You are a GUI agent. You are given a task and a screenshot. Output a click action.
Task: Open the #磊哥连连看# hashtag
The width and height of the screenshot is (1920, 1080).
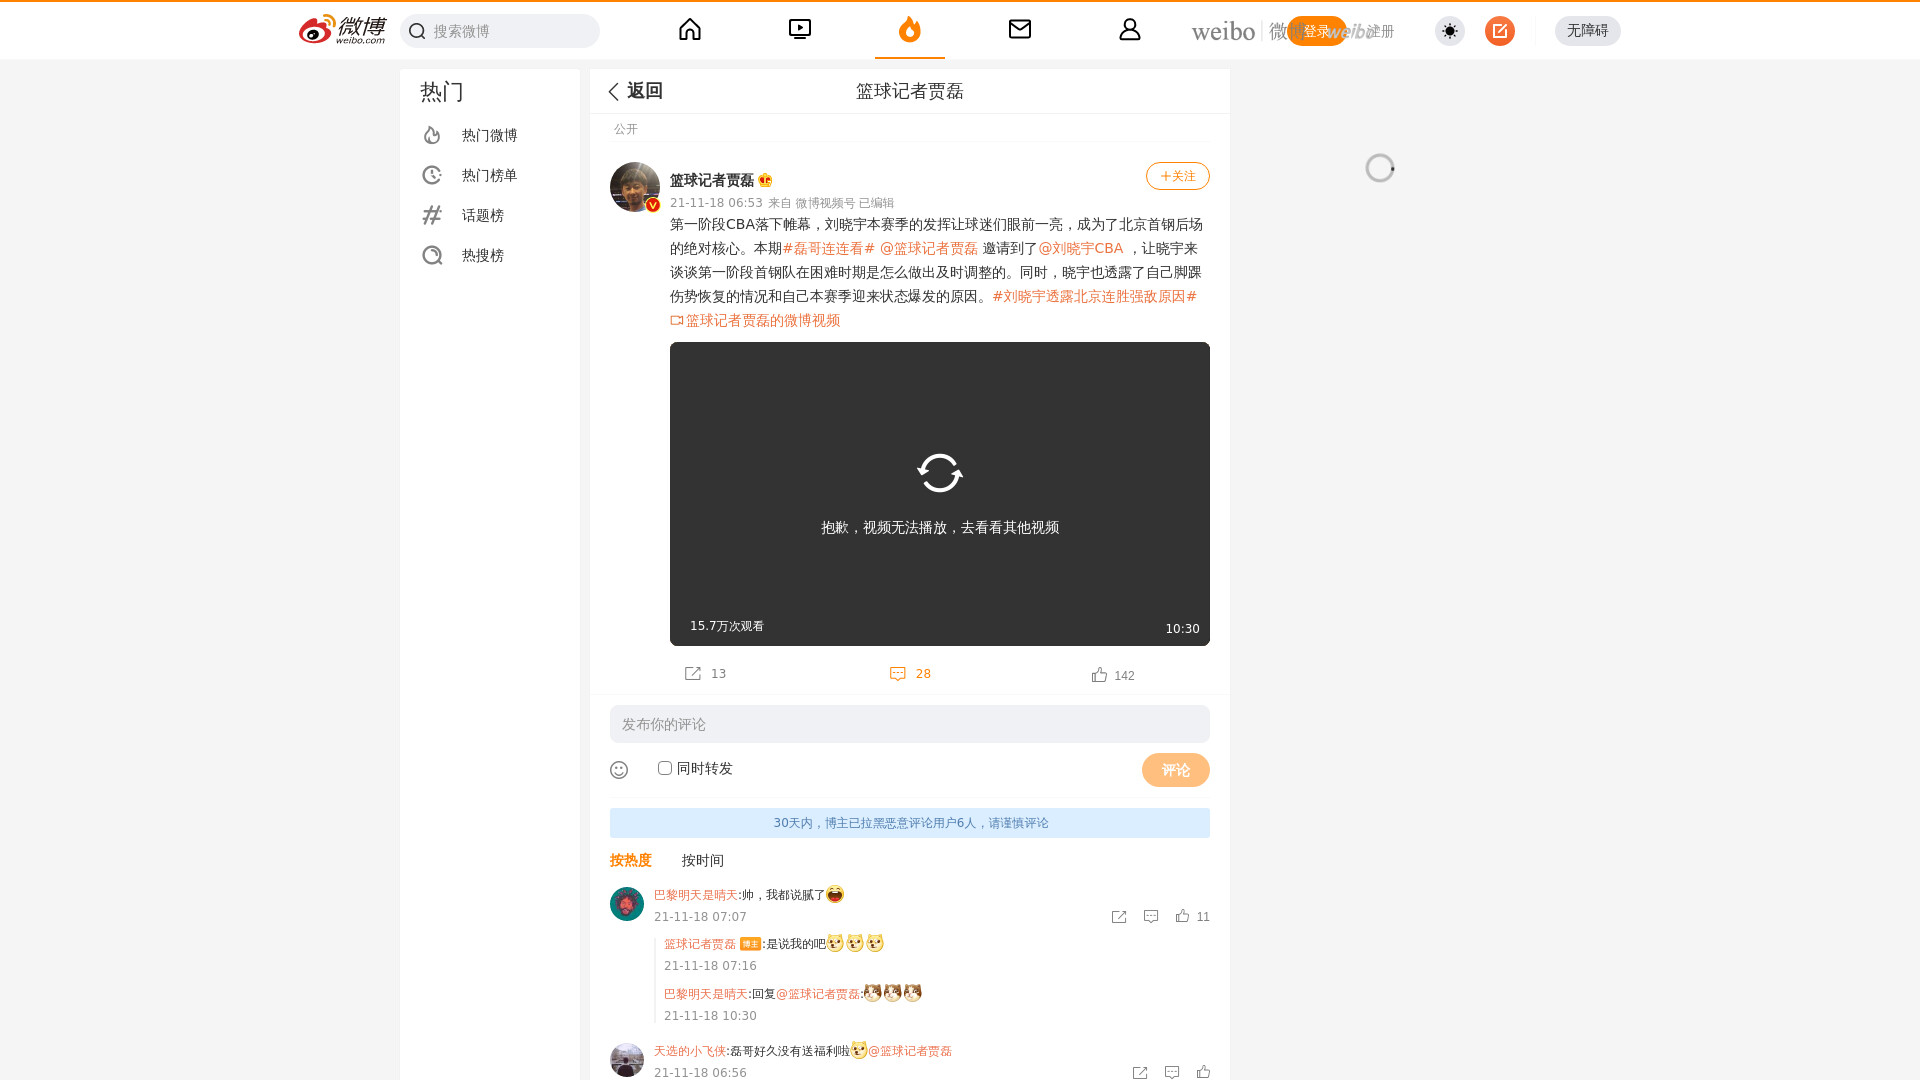829,248
